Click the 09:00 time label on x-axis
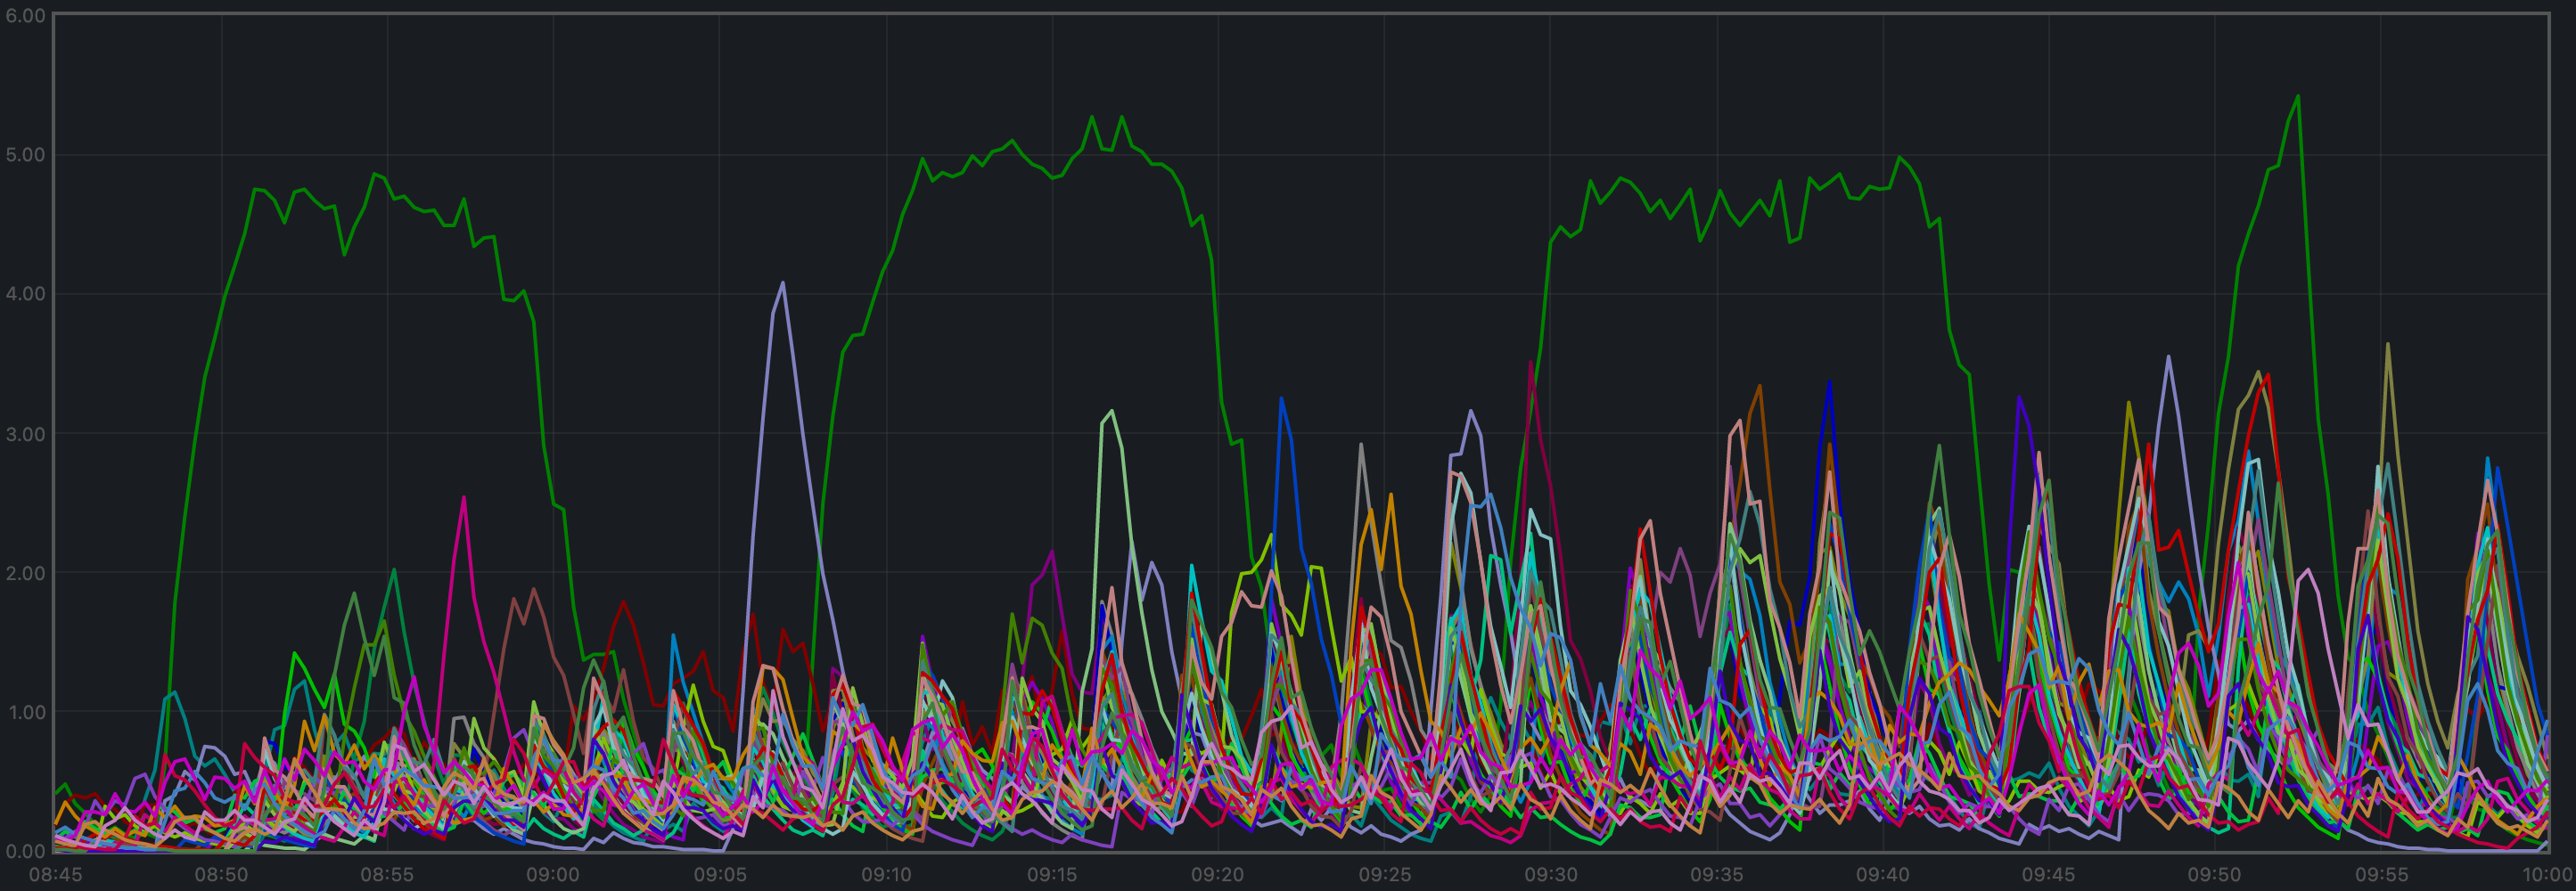Screen dimensions: 2576x891 [553, 875]
